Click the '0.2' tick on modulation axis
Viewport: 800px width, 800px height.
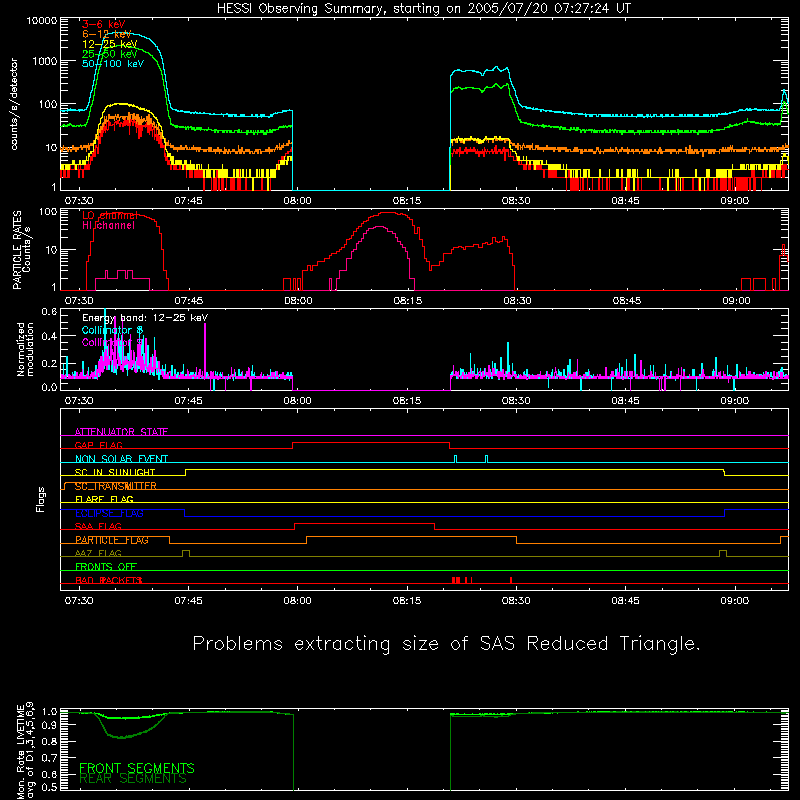(49, 364)
